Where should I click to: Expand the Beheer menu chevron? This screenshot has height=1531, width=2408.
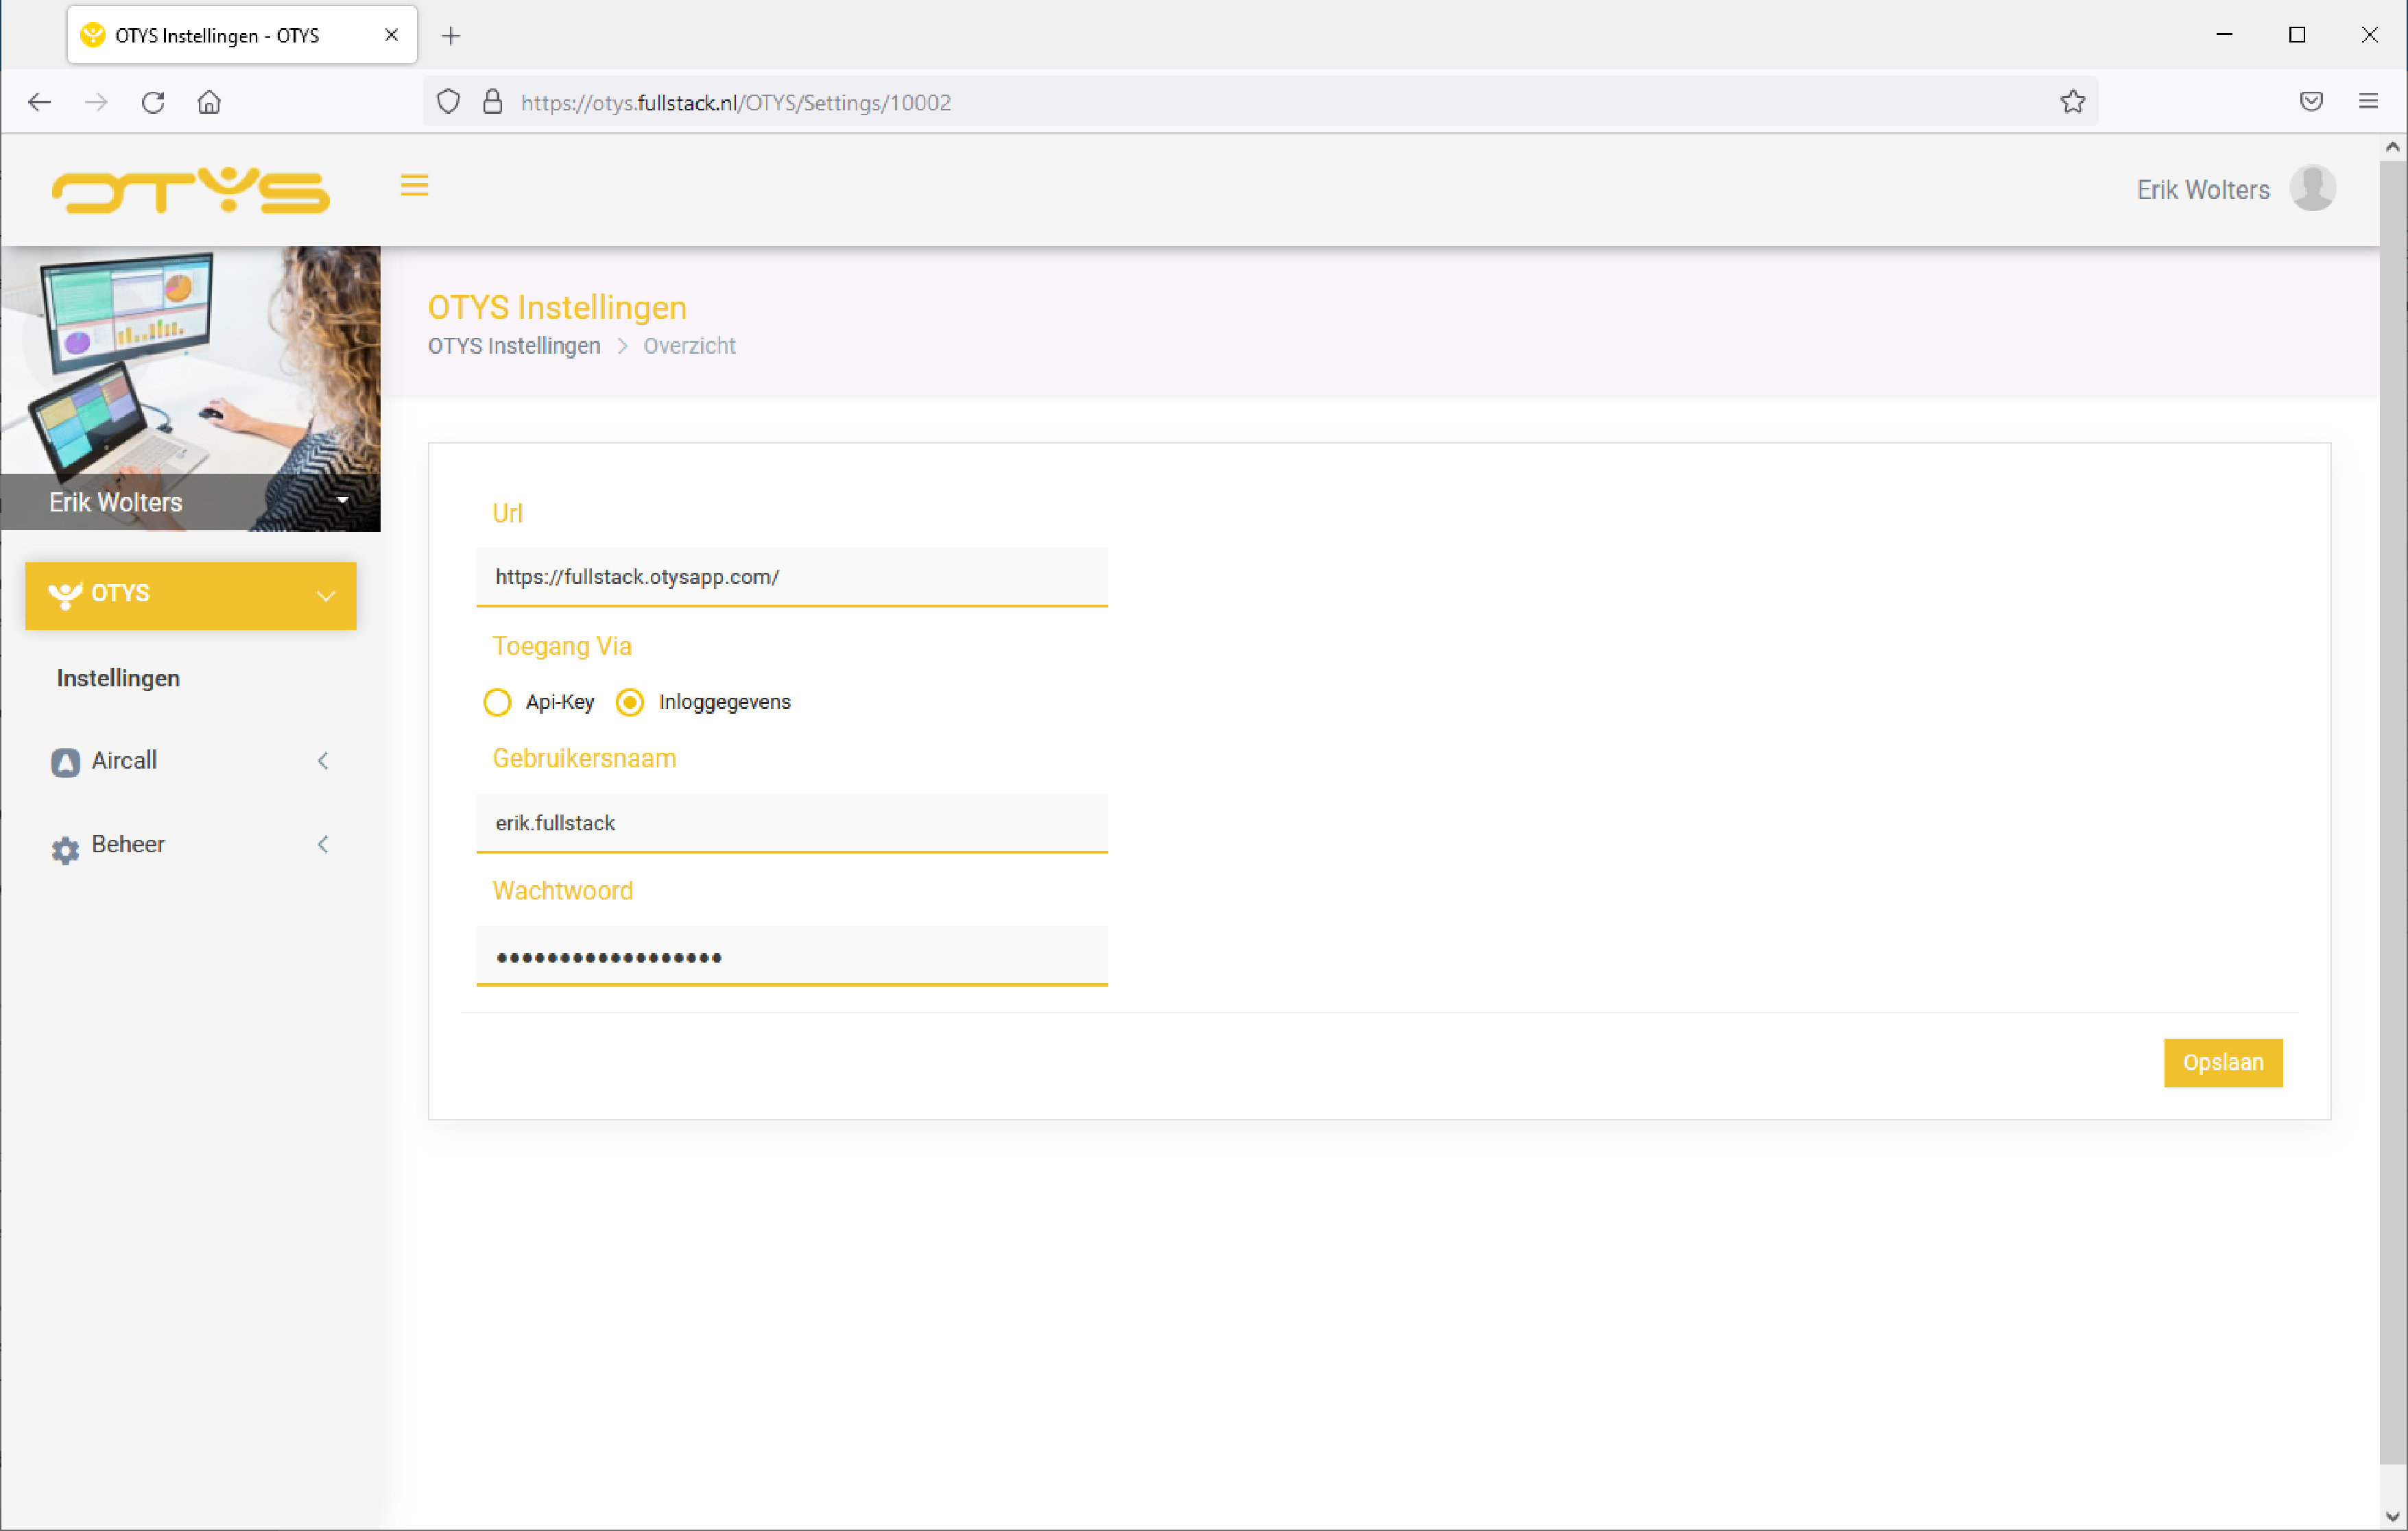[x=323, y=846]
